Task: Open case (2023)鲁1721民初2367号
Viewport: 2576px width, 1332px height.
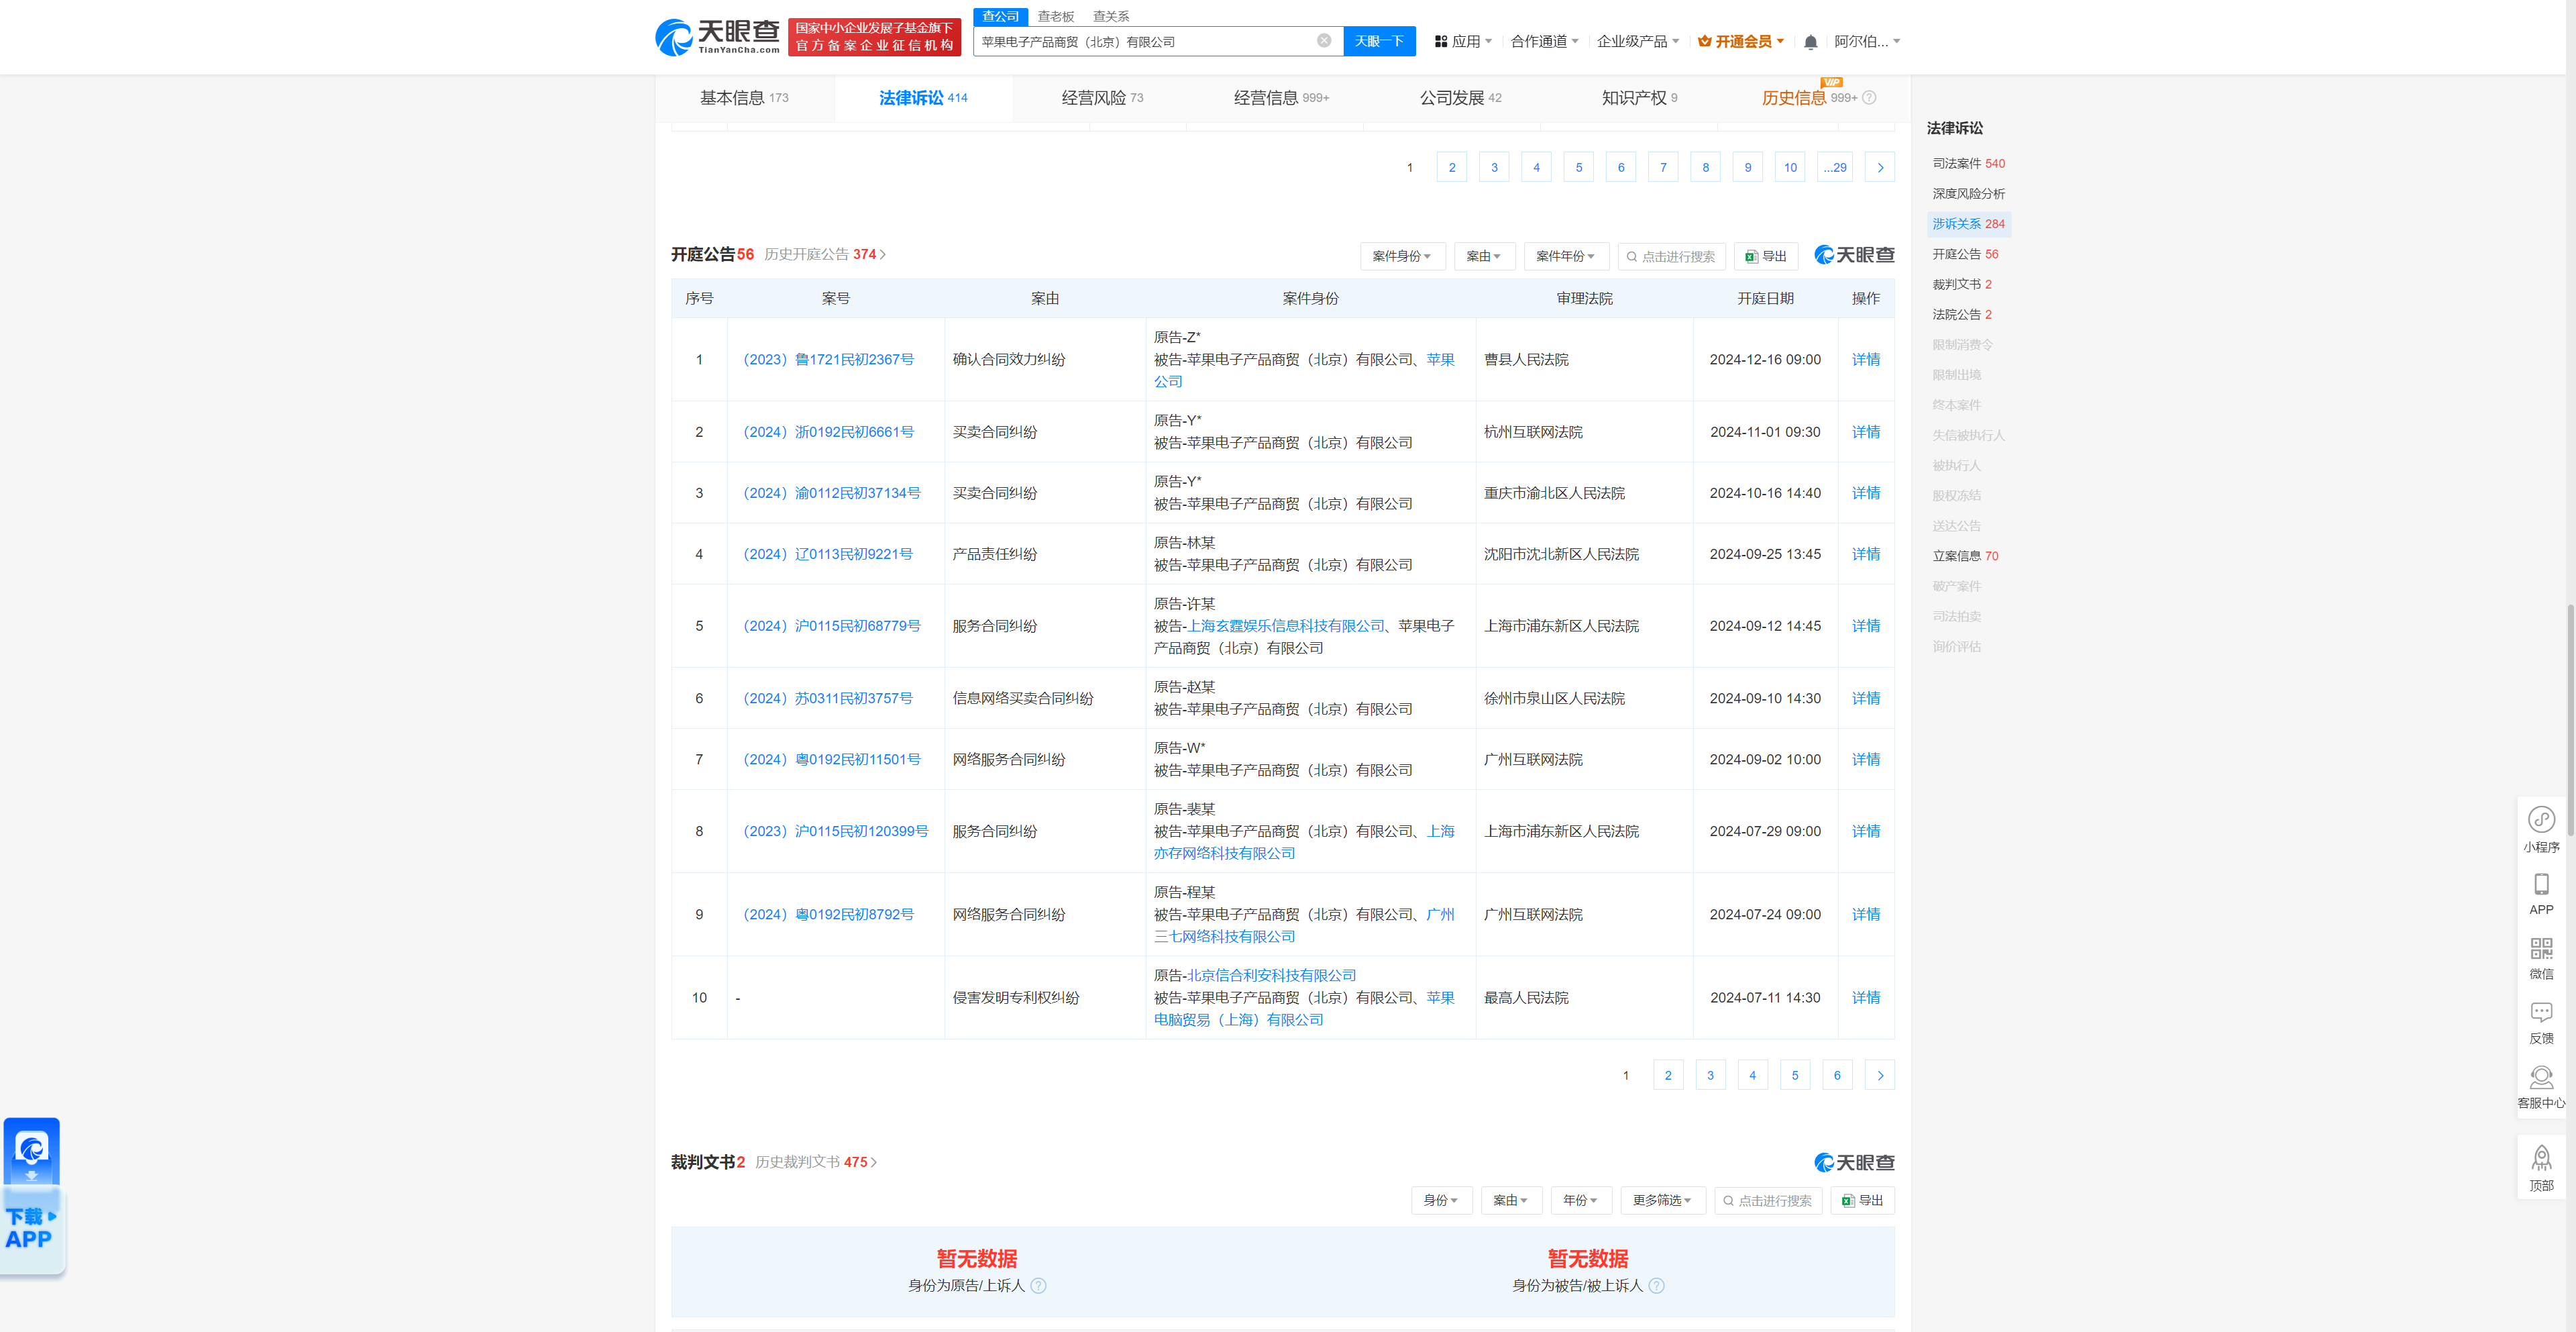Action: tap(828, 360)
